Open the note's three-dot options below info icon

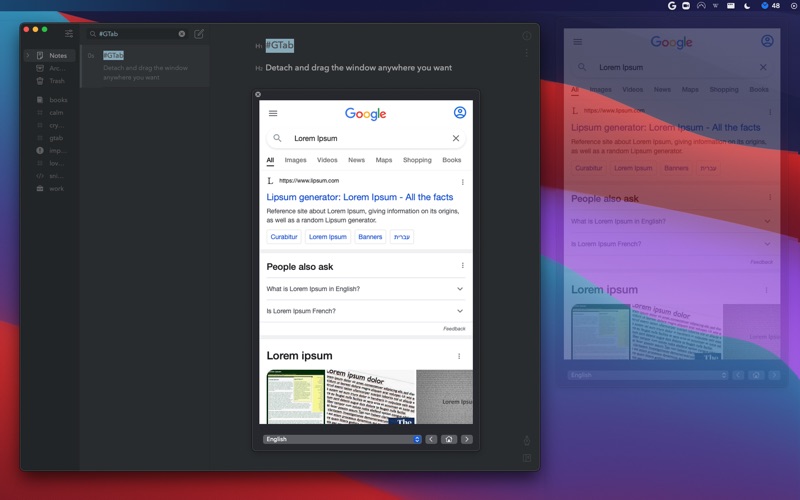tap(527, 53)
